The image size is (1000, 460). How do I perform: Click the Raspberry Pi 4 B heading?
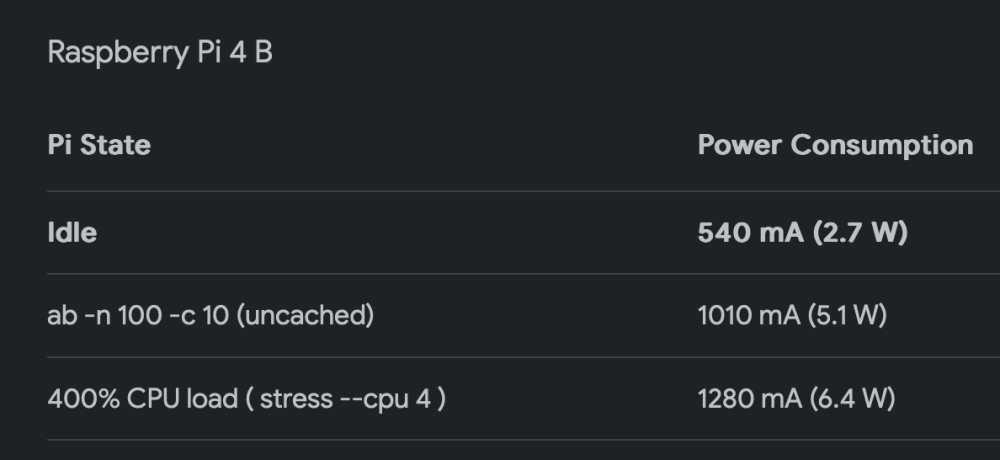click(x=160, y=52)
